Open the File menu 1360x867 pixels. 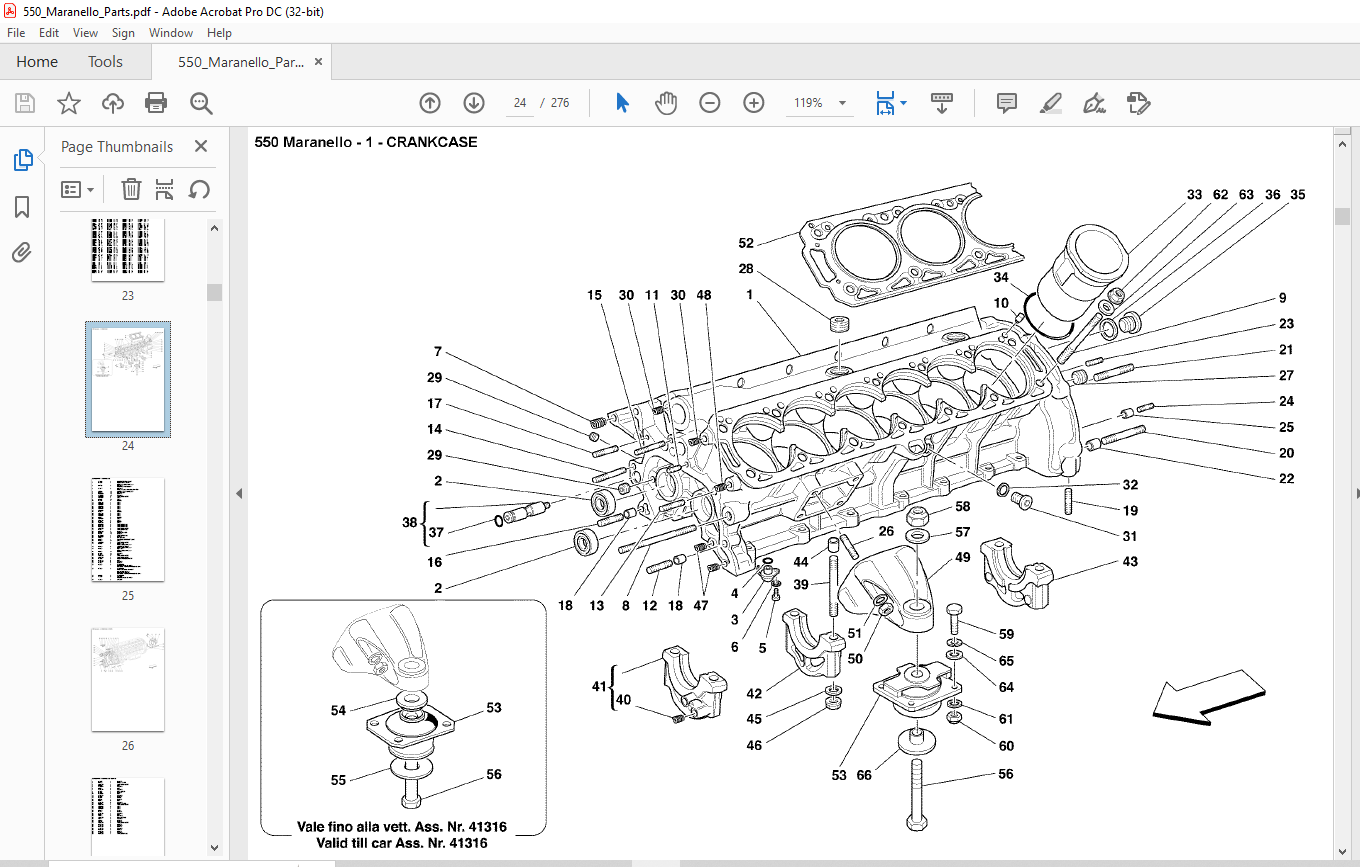16,33
